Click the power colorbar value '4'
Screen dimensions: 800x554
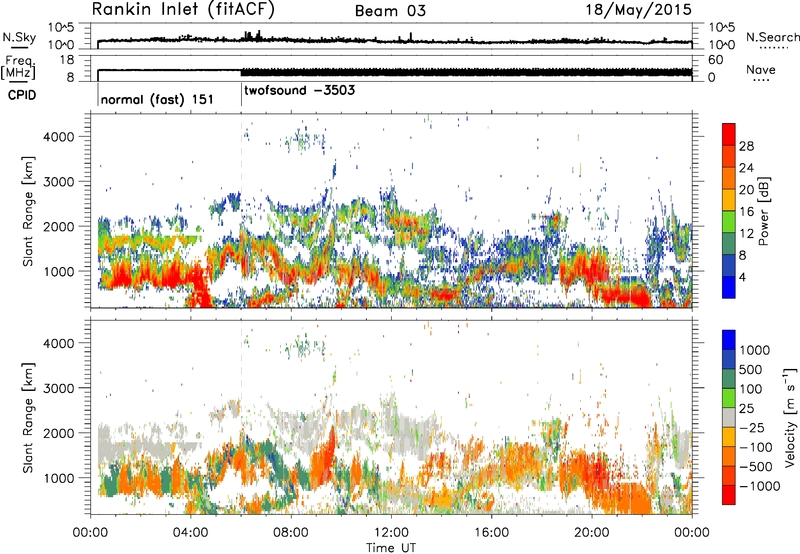[742, 277]
